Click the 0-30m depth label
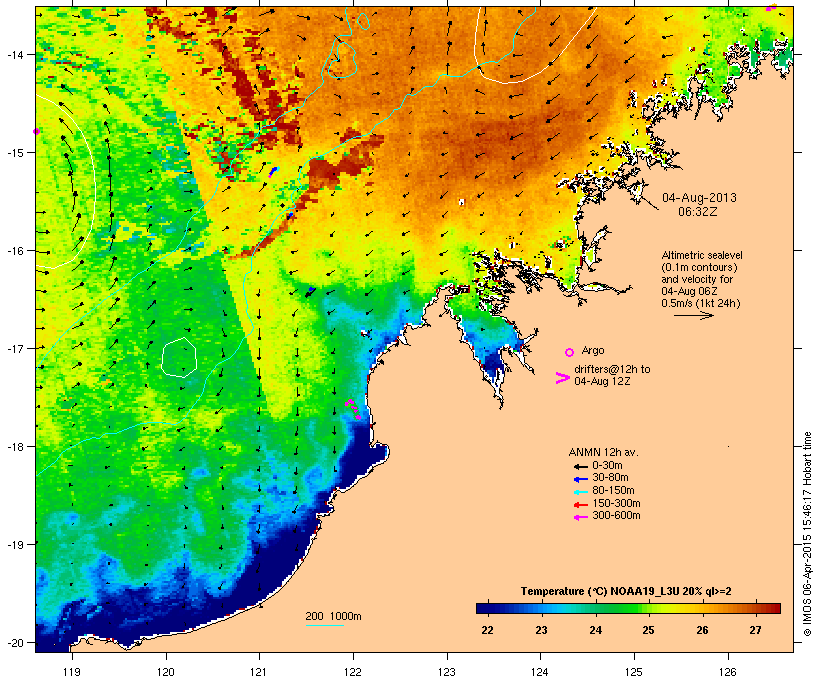Image resolution: width=820 pixels, height=680 pixels. coord(607,466)
